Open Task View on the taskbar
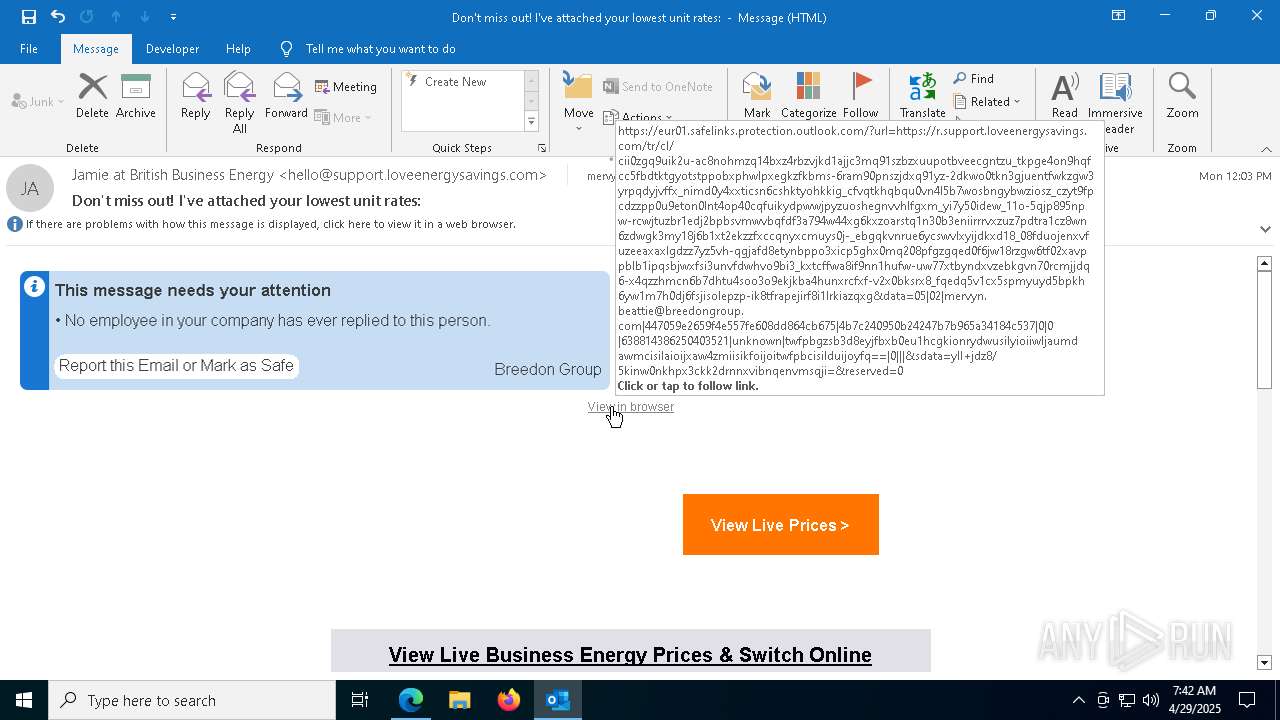Image resolution: width=1280 pixels, height=720 pixels. (360, 700)
